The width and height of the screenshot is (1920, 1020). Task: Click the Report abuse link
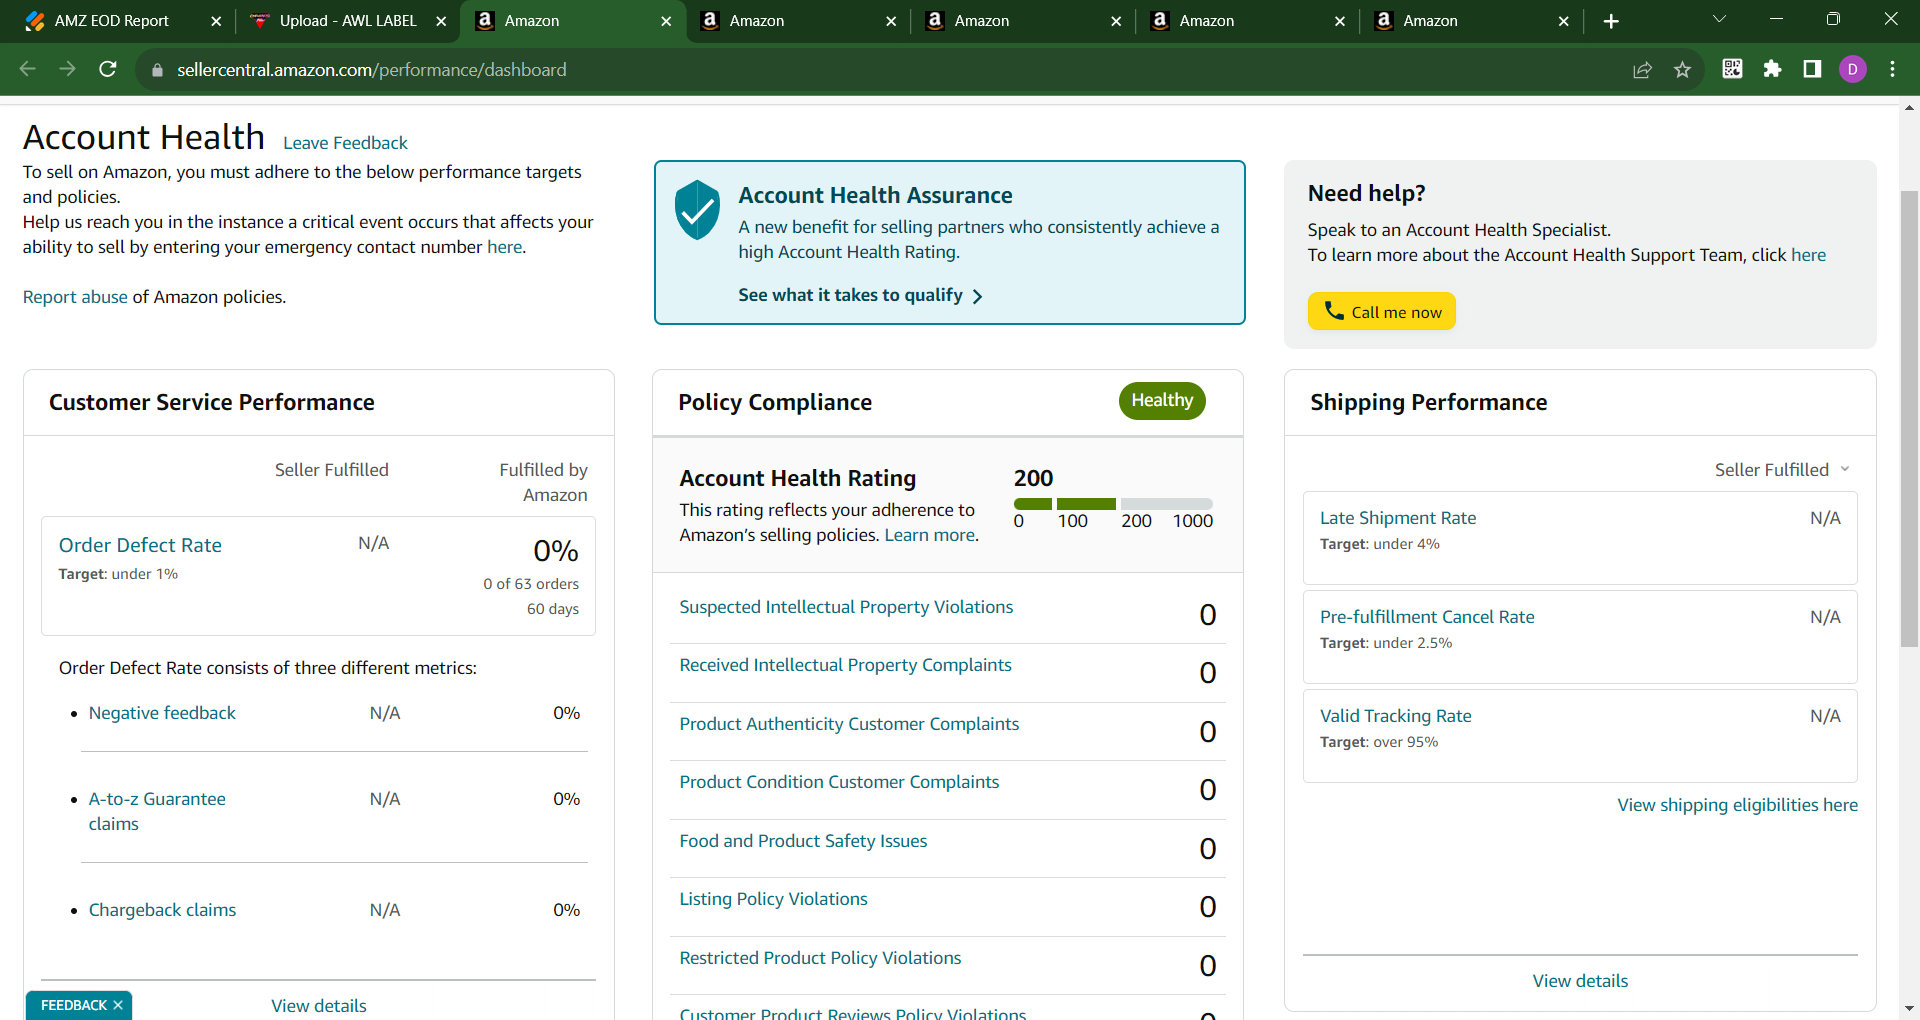tap(75, 297)
